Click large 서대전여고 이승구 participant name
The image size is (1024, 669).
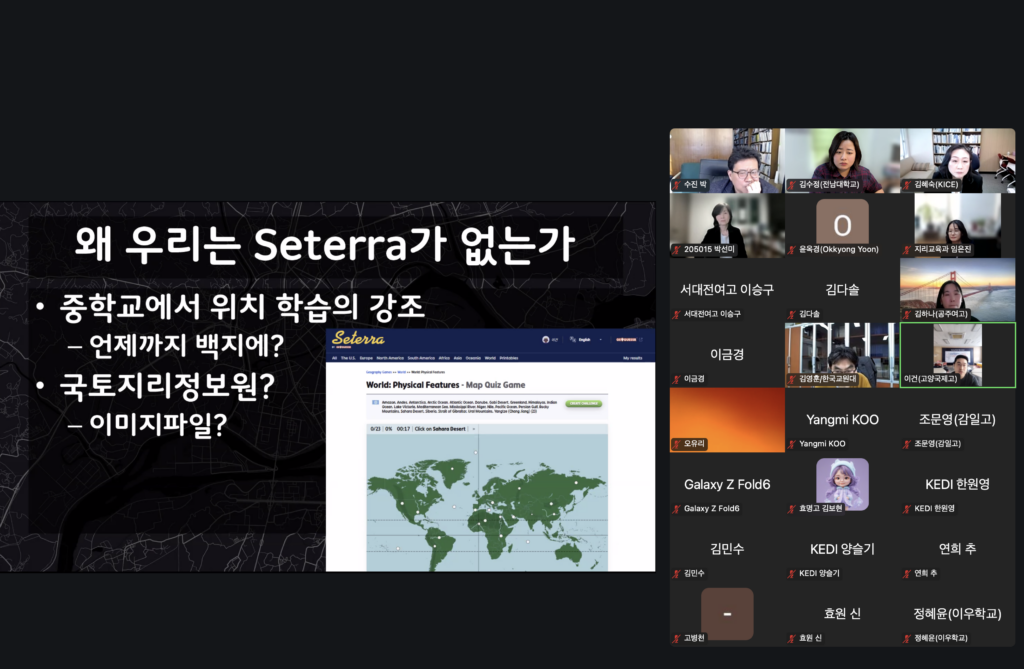727,289
